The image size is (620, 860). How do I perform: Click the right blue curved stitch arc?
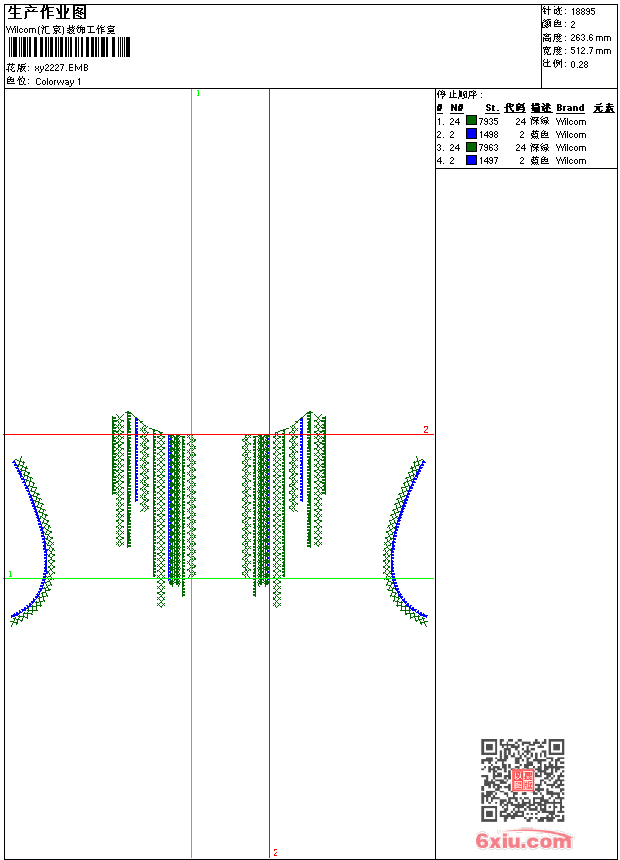[x=397, y=530]
